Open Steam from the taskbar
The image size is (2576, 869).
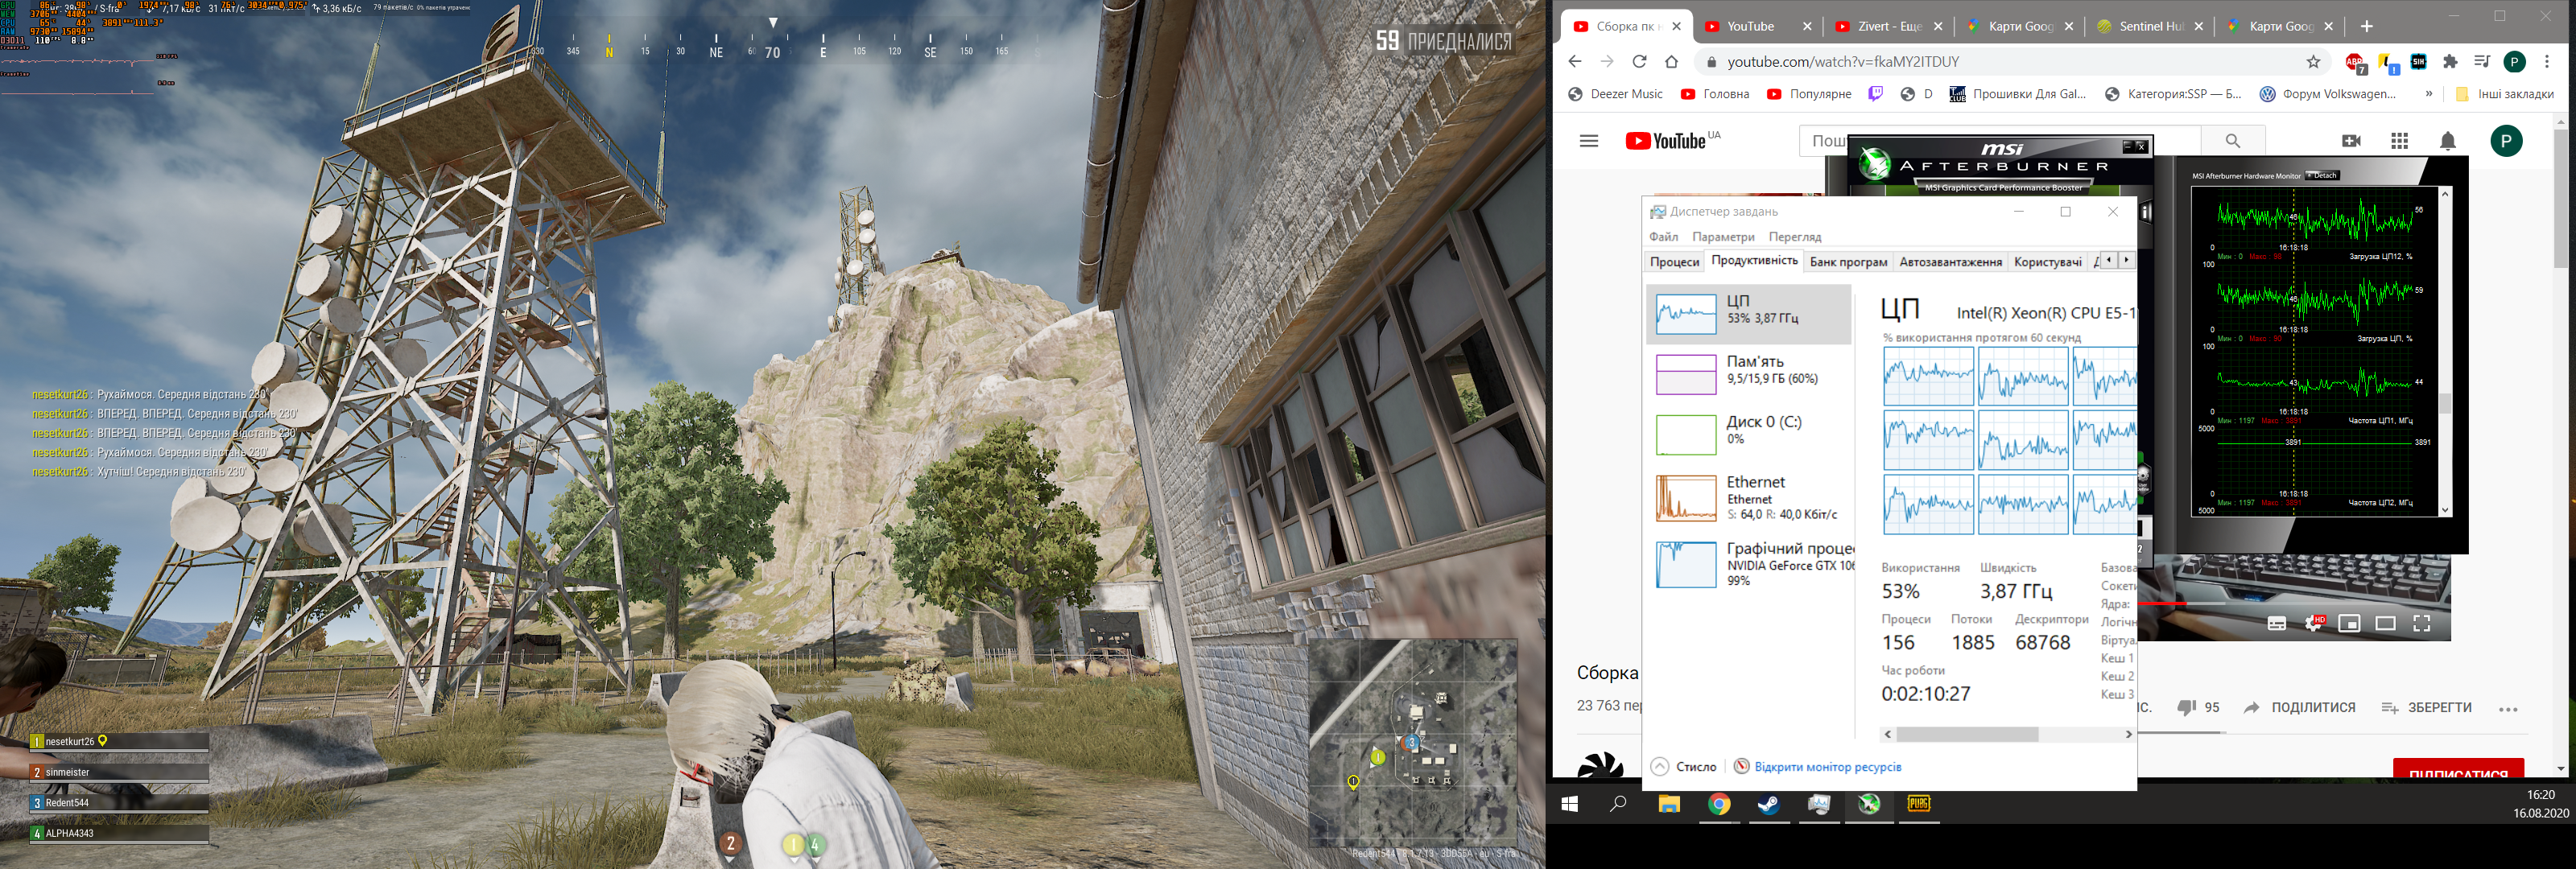coord(1768,804)
